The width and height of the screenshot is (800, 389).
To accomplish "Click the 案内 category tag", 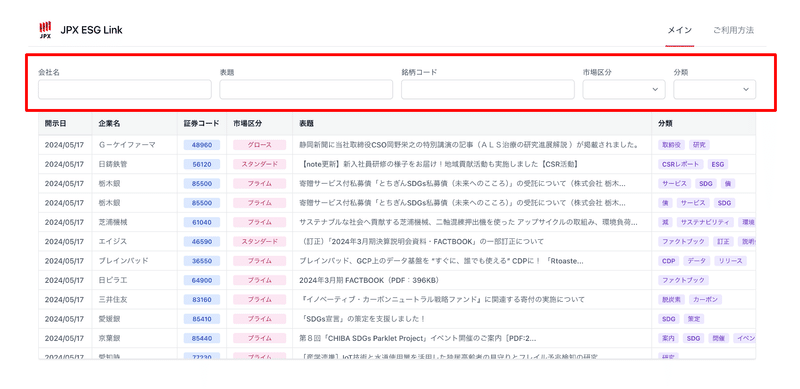I will (x=668, y=338).
